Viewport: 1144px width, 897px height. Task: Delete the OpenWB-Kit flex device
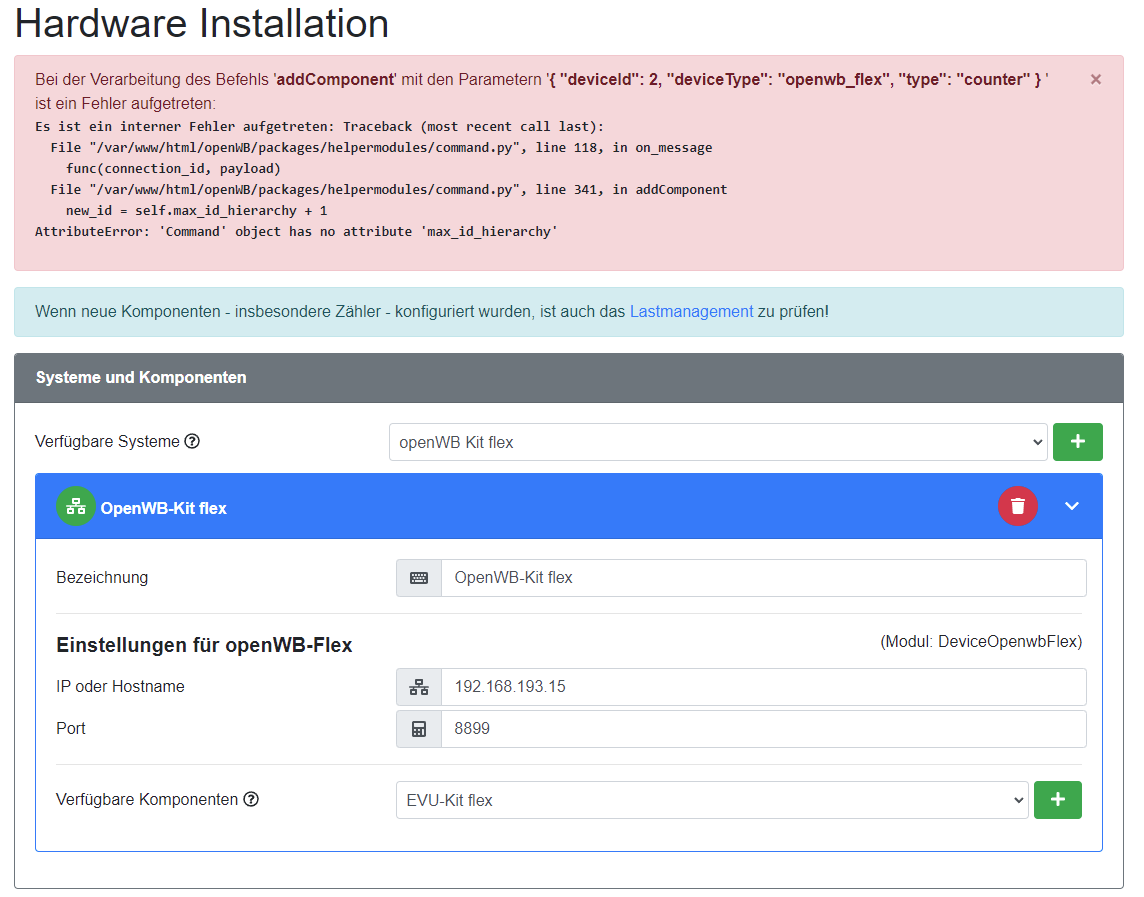point(1017,506)
